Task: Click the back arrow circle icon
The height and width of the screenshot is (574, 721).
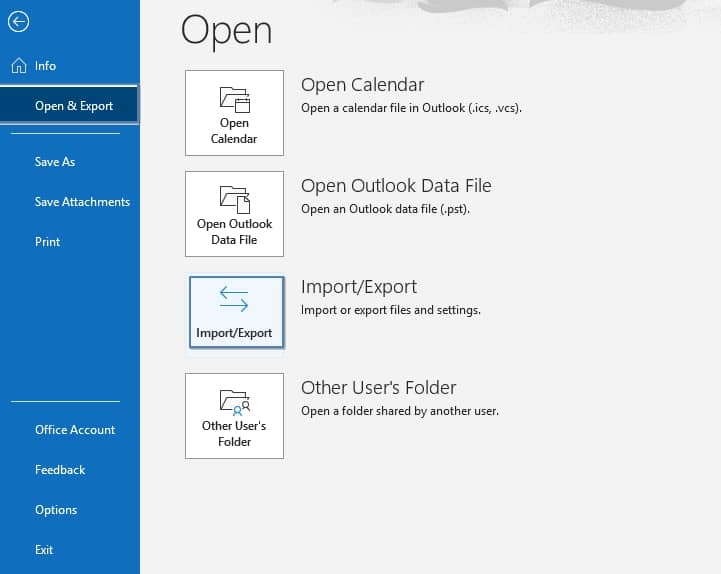Action: pos(18,22)
